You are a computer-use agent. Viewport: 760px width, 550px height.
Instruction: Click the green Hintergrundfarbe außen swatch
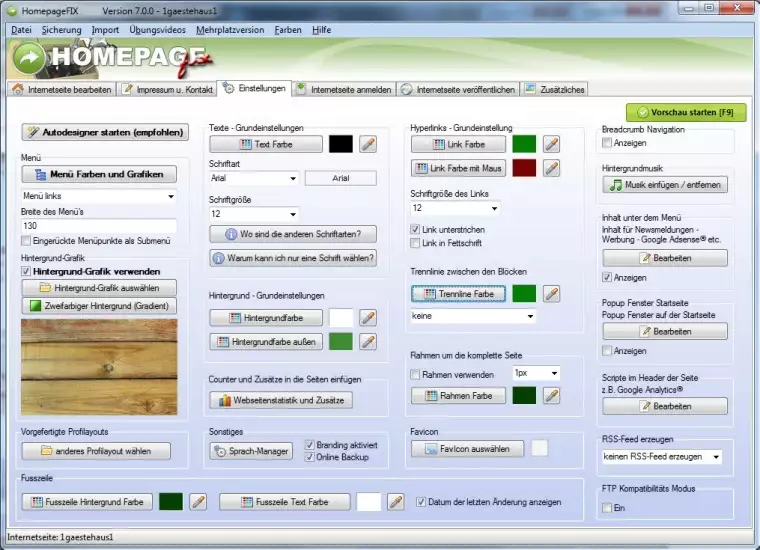pyautogui.click(x=341, y=342)
